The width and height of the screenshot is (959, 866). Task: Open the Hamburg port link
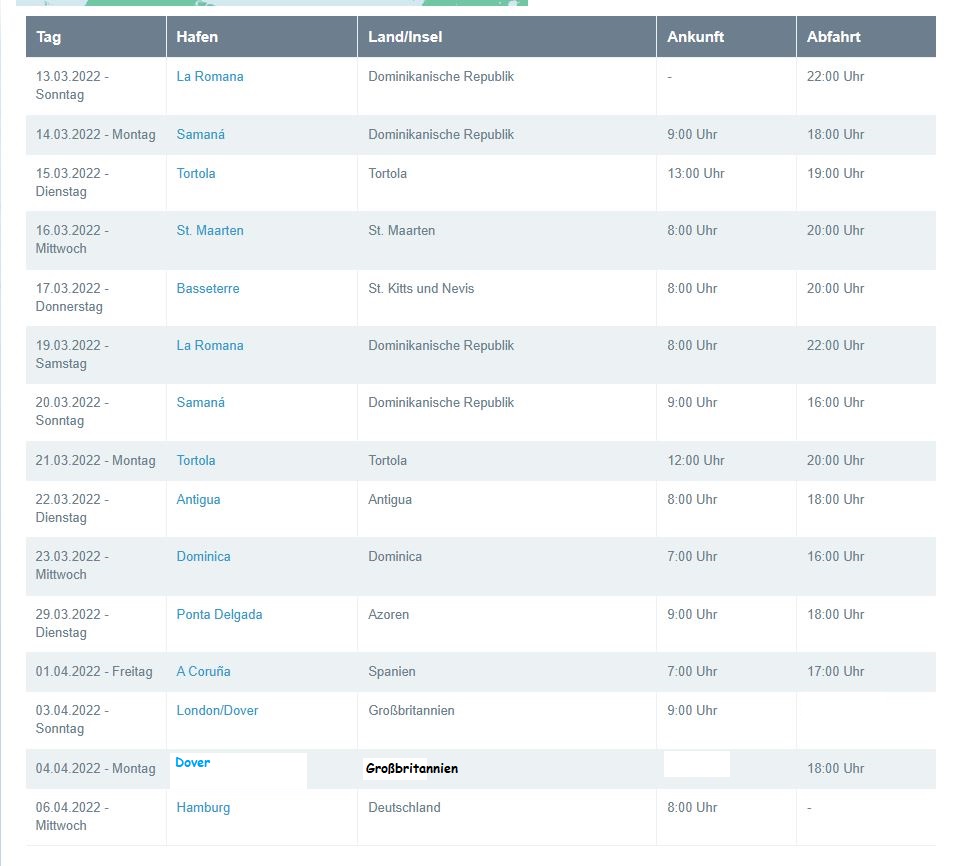[x=204, y=808]
